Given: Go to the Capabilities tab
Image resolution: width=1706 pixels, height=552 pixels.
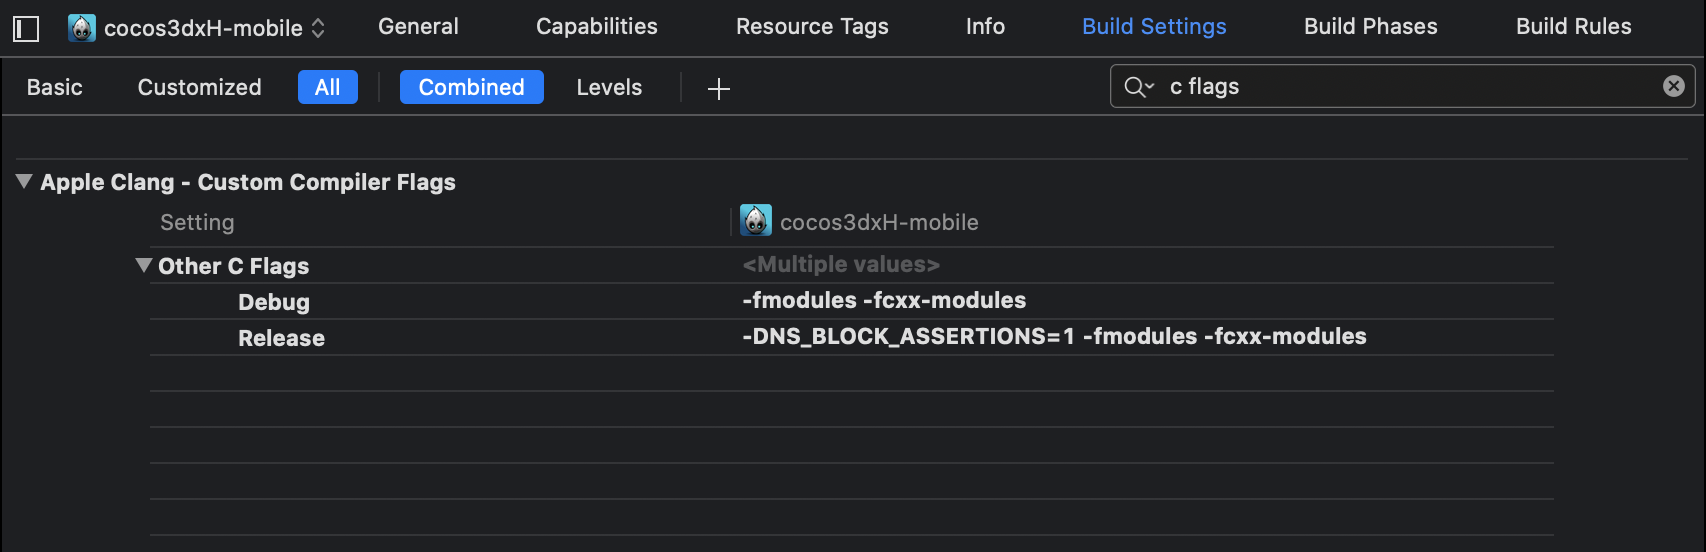Looking at the screenshot, I should pos(596,27).
